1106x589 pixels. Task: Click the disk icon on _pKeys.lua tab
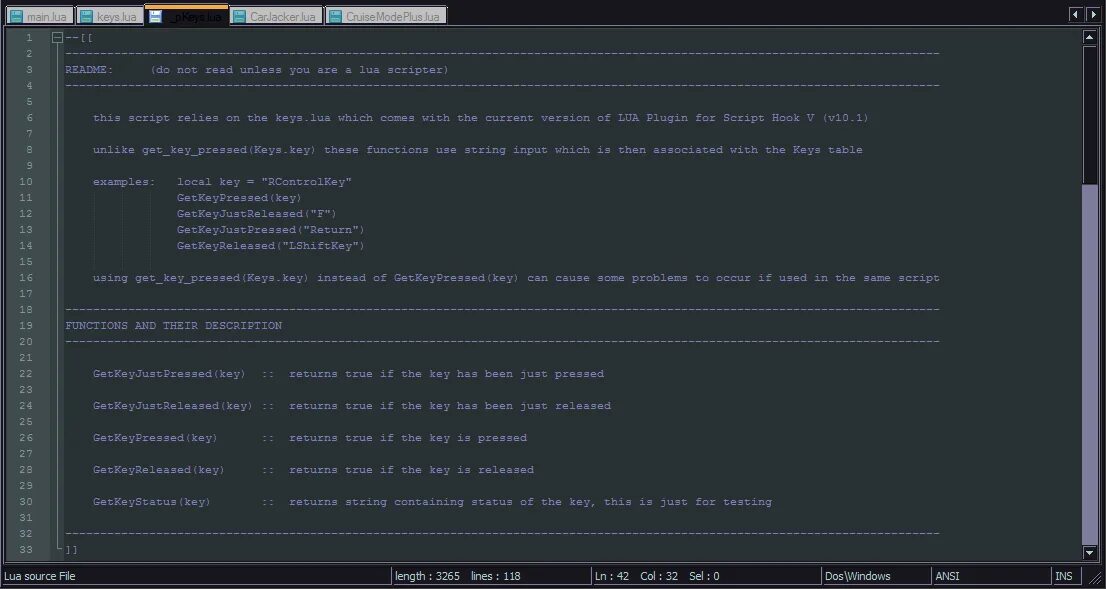point(156,16)
